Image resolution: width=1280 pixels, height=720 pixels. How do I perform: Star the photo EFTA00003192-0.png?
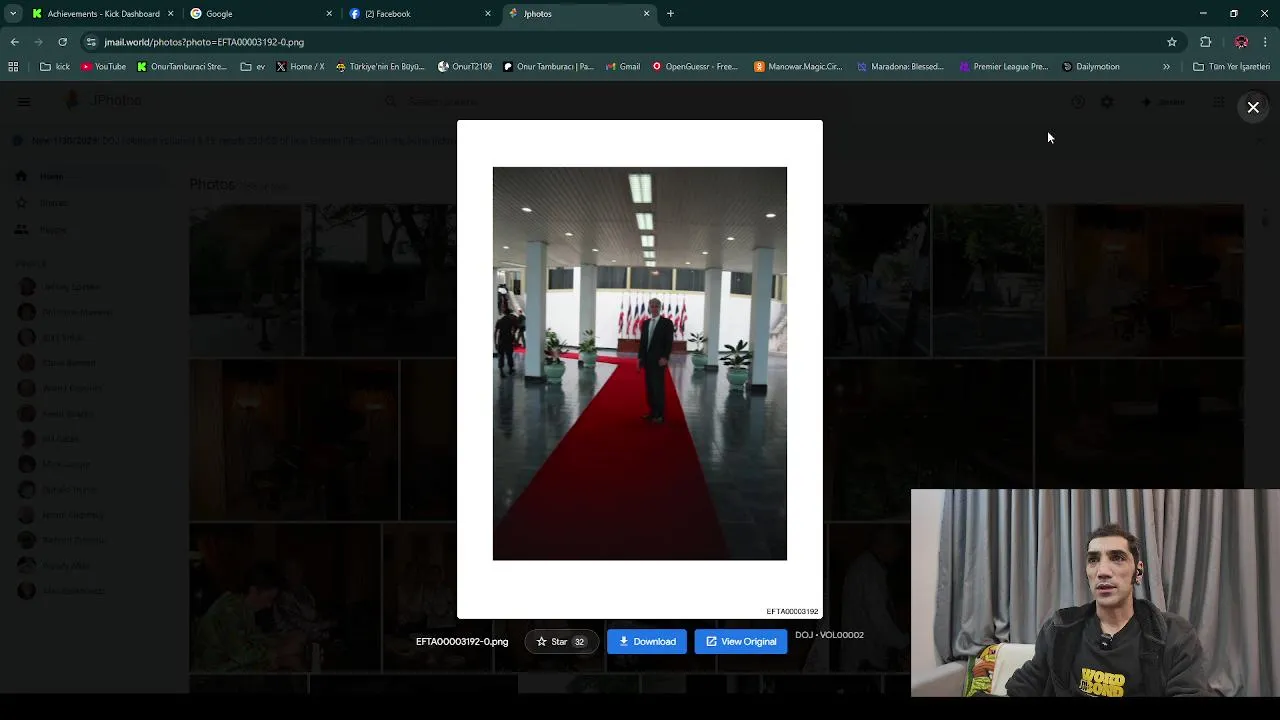tap(561, 642)
